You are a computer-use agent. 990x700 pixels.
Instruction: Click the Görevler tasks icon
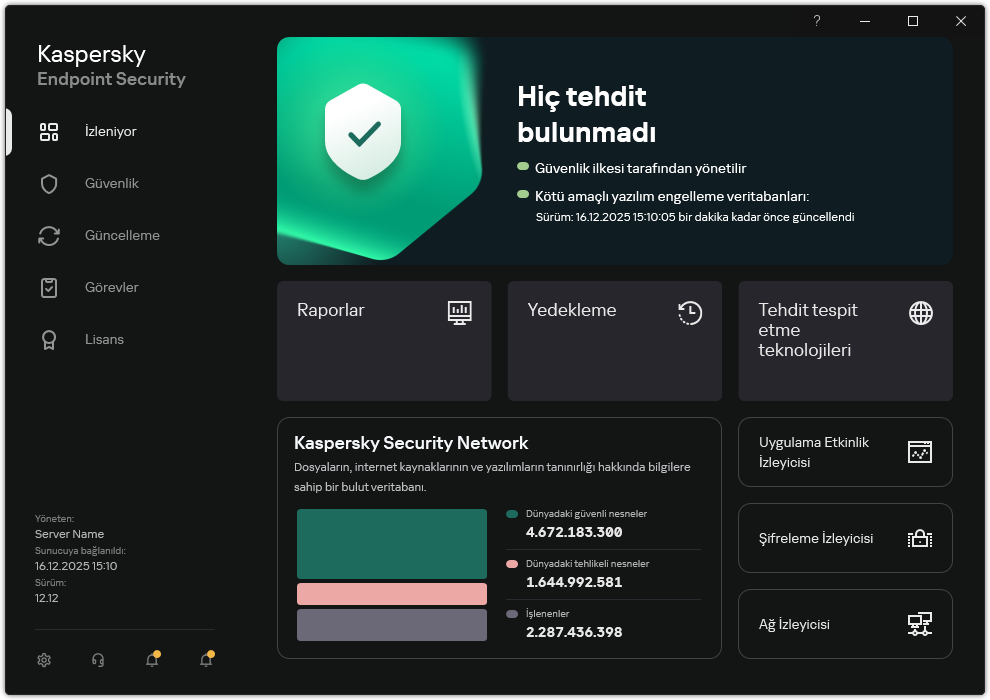(49, 287)
